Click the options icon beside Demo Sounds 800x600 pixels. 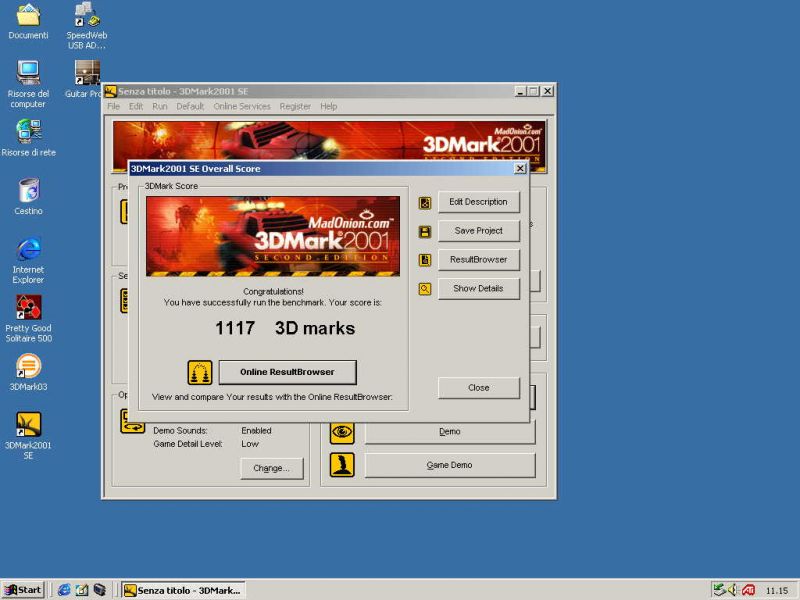pyautogui.click(x=133, y=421)
